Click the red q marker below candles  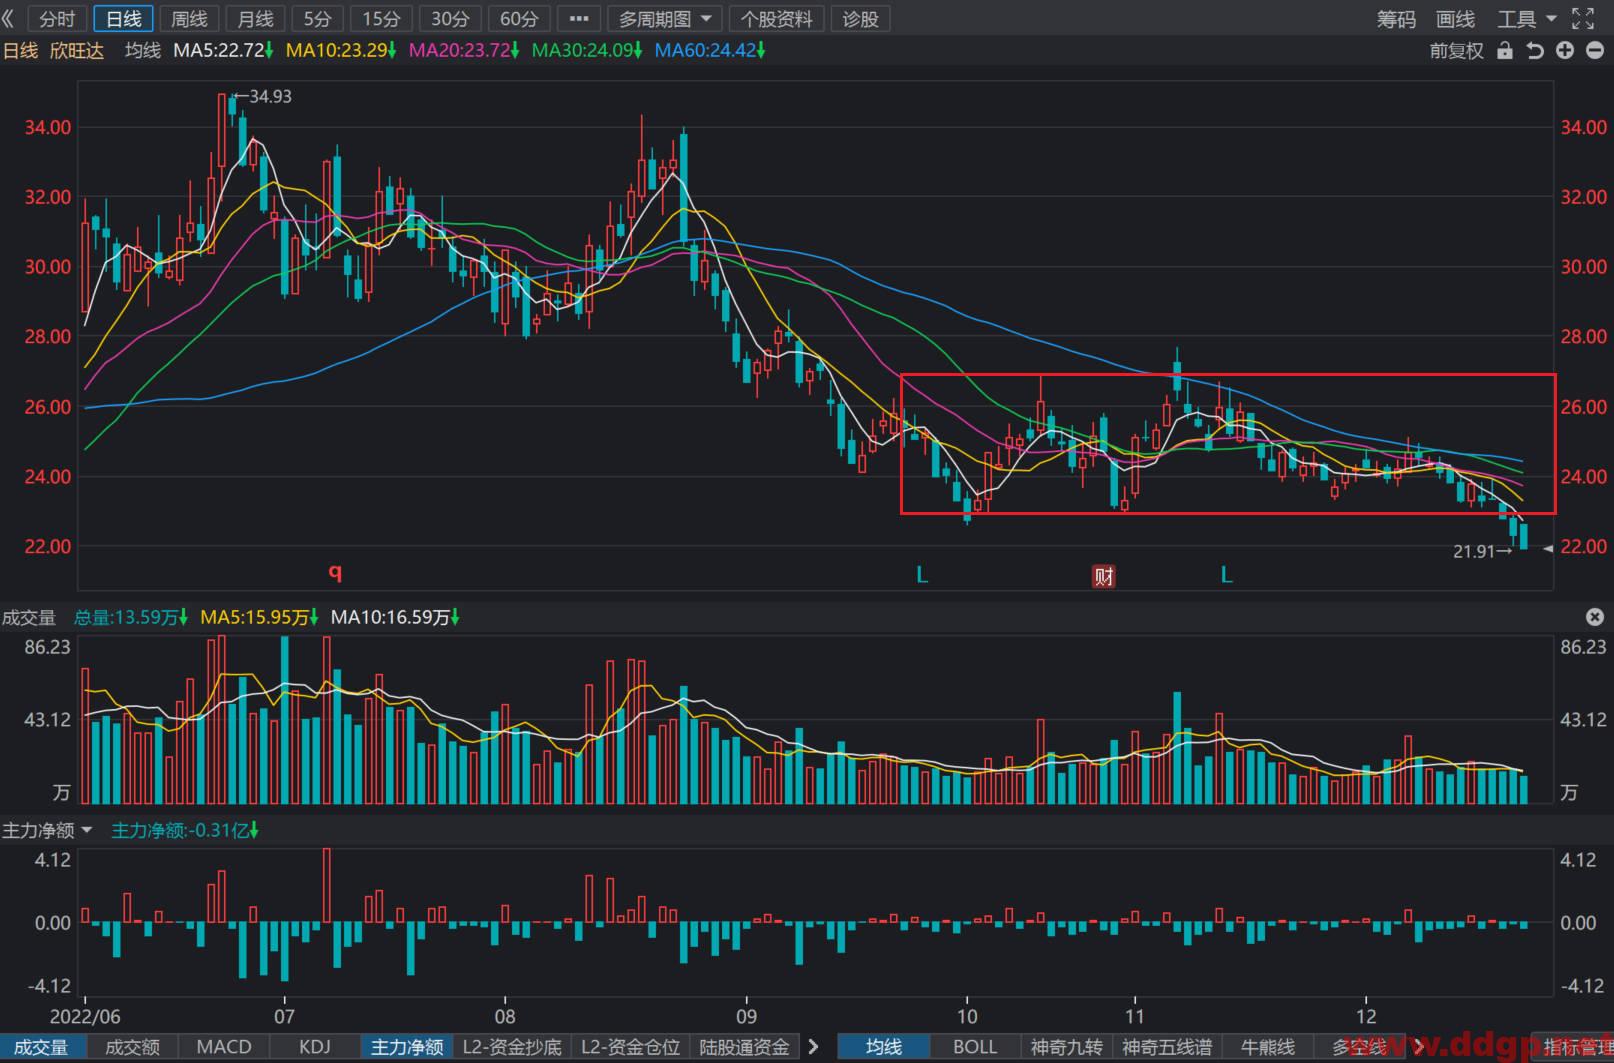[x=335, y=572]
